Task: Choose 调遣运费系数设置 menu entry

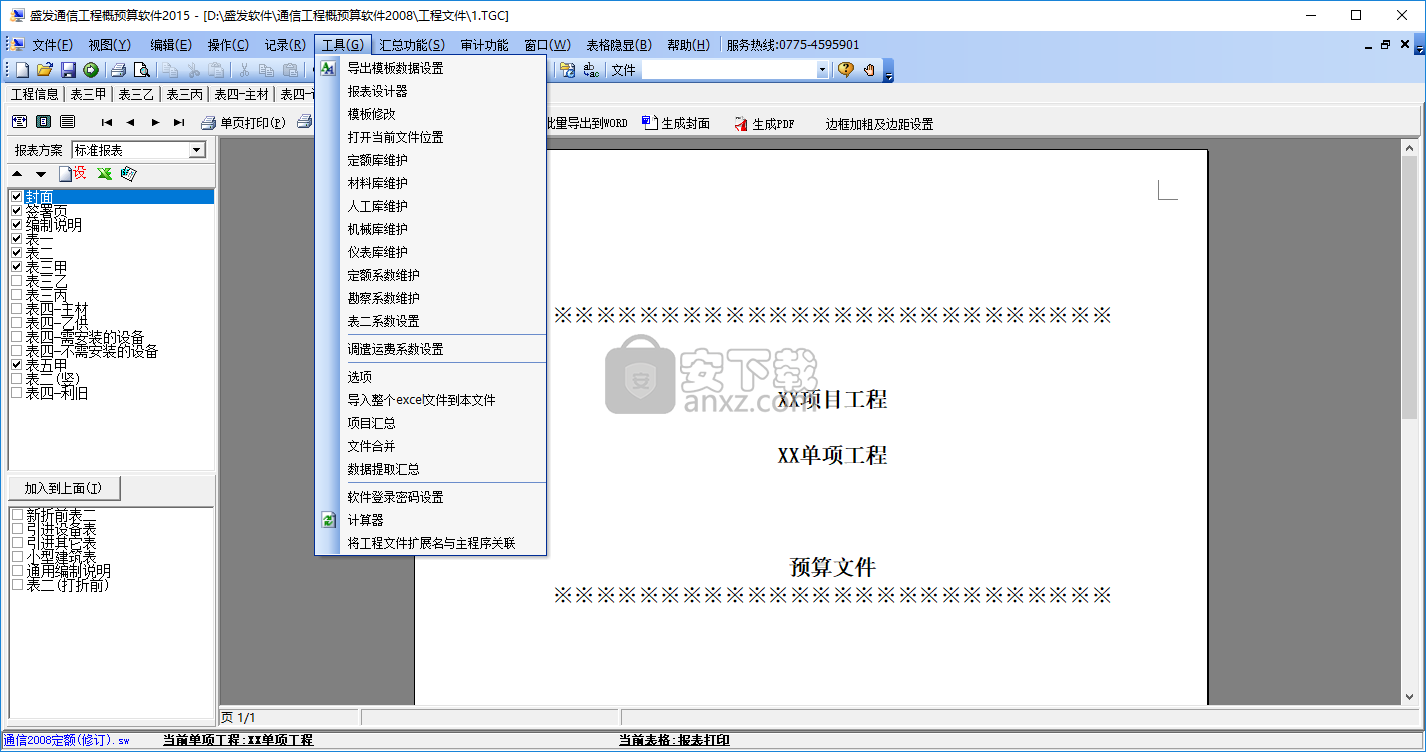Action: [395, 349]
